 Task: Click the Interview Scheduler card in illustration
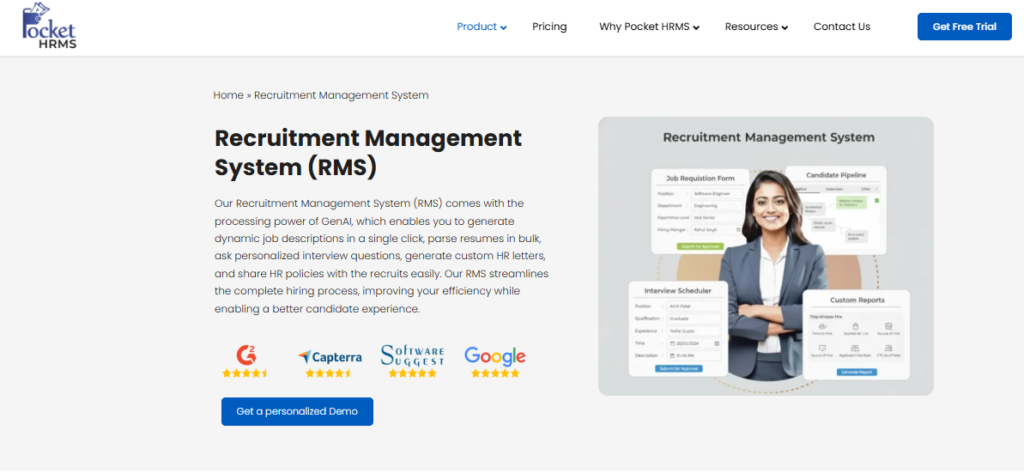coord(678,329)
